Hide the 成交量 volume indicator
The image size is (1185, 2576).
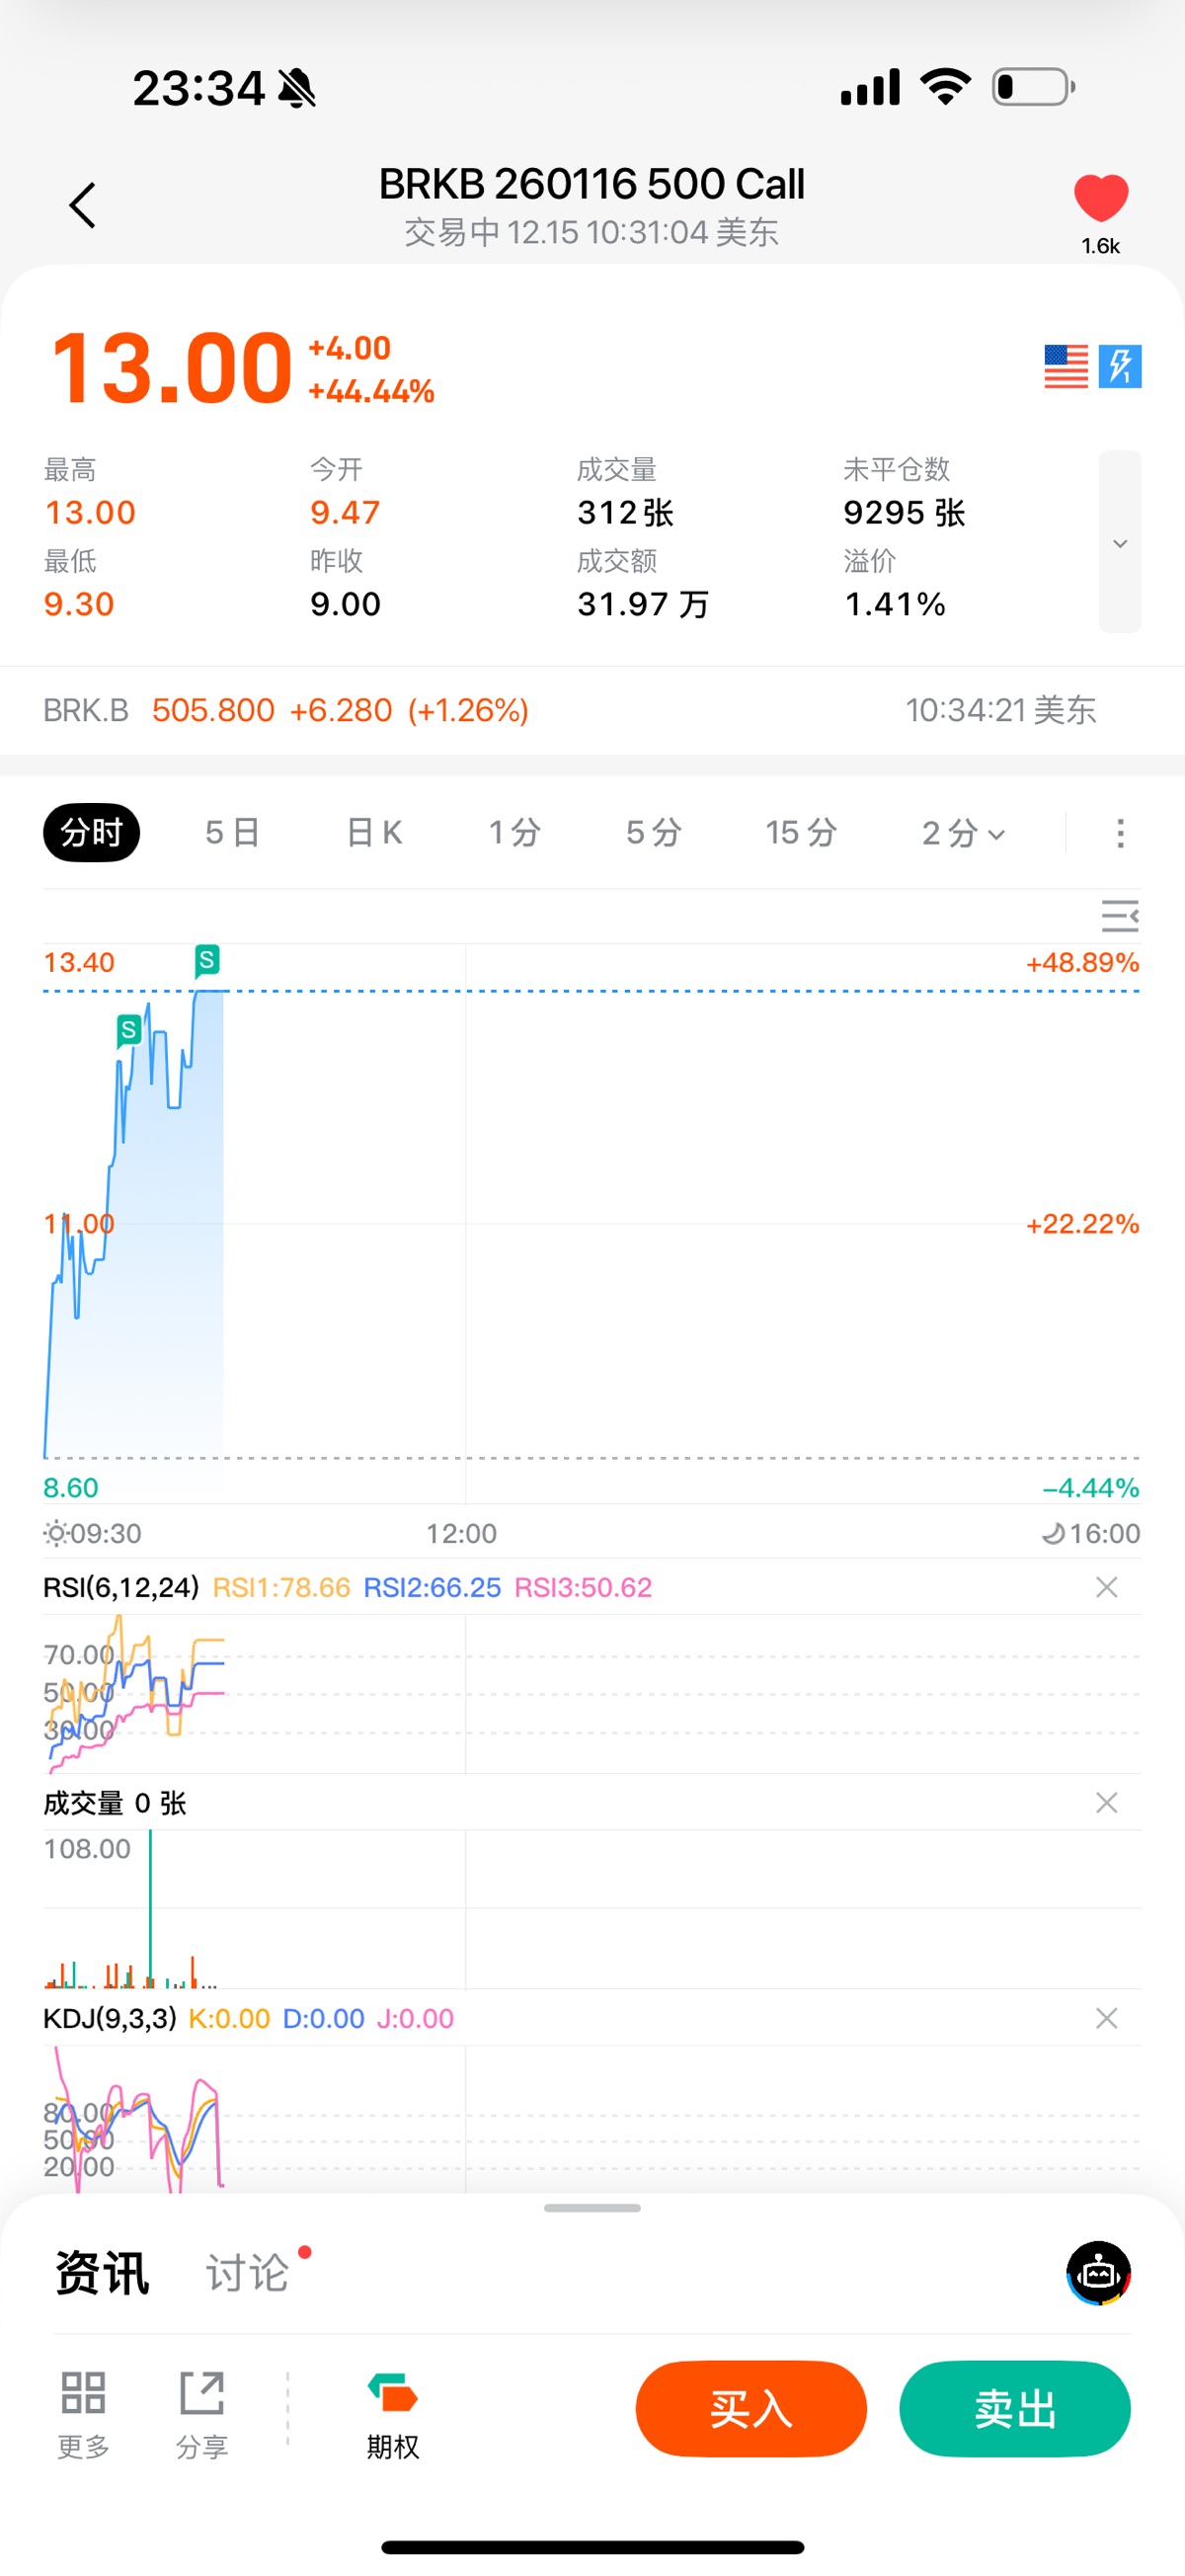(x=1106, y=1802)
